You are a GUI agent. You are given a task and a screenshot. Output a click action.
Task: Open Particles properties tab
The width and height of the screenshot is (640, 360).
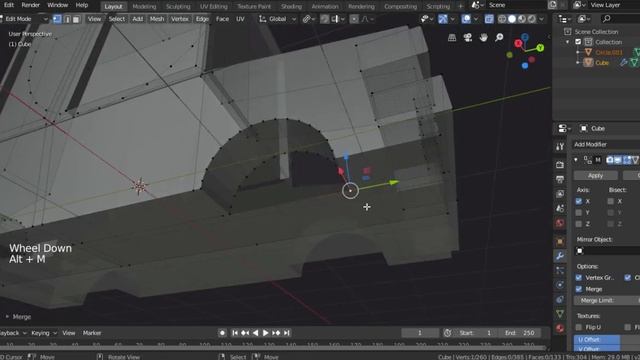560,270
